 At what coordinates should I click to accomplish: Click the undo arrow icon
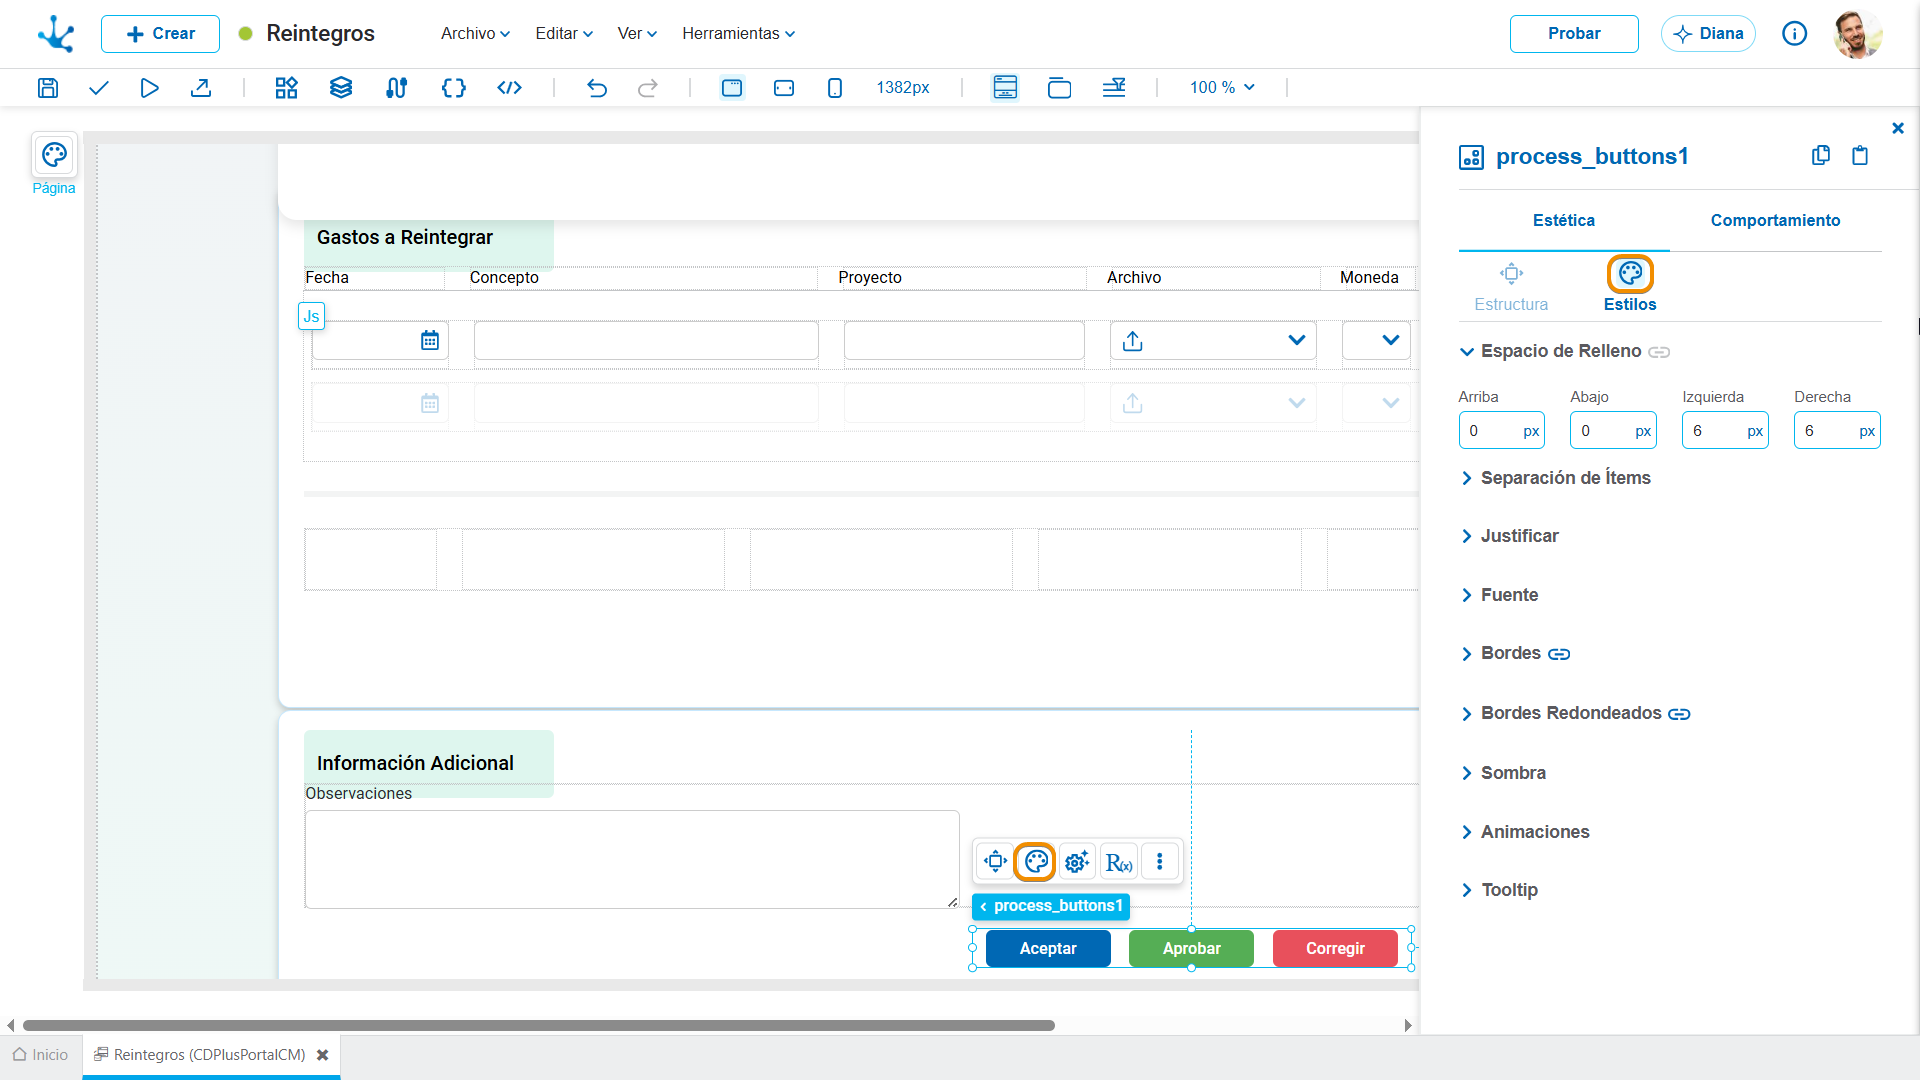[x=597, y=88]
